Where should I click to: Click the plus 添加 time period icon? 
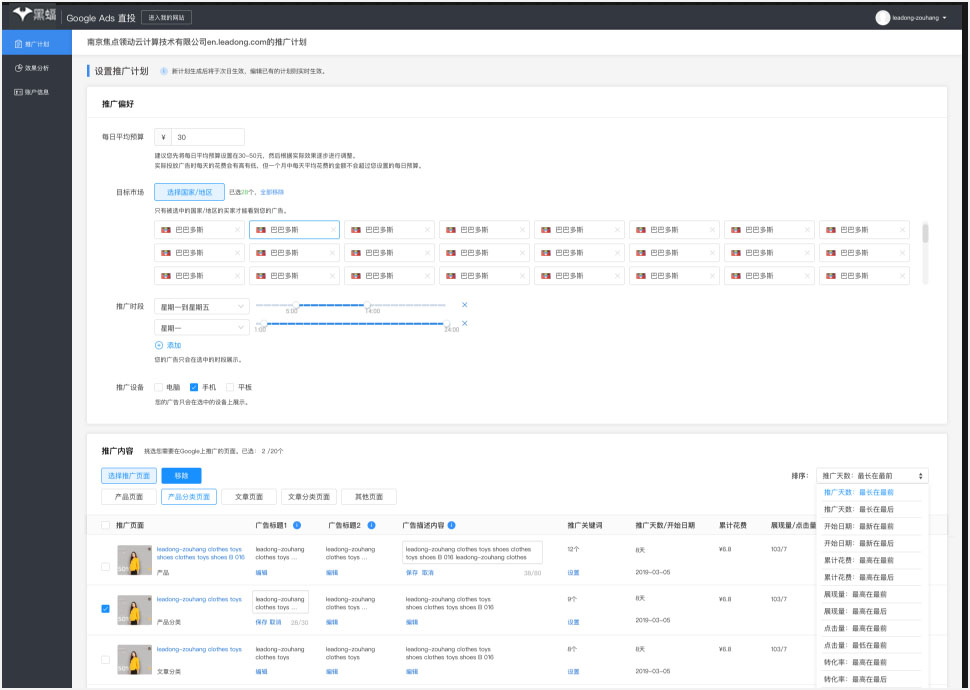coord(159,345)
